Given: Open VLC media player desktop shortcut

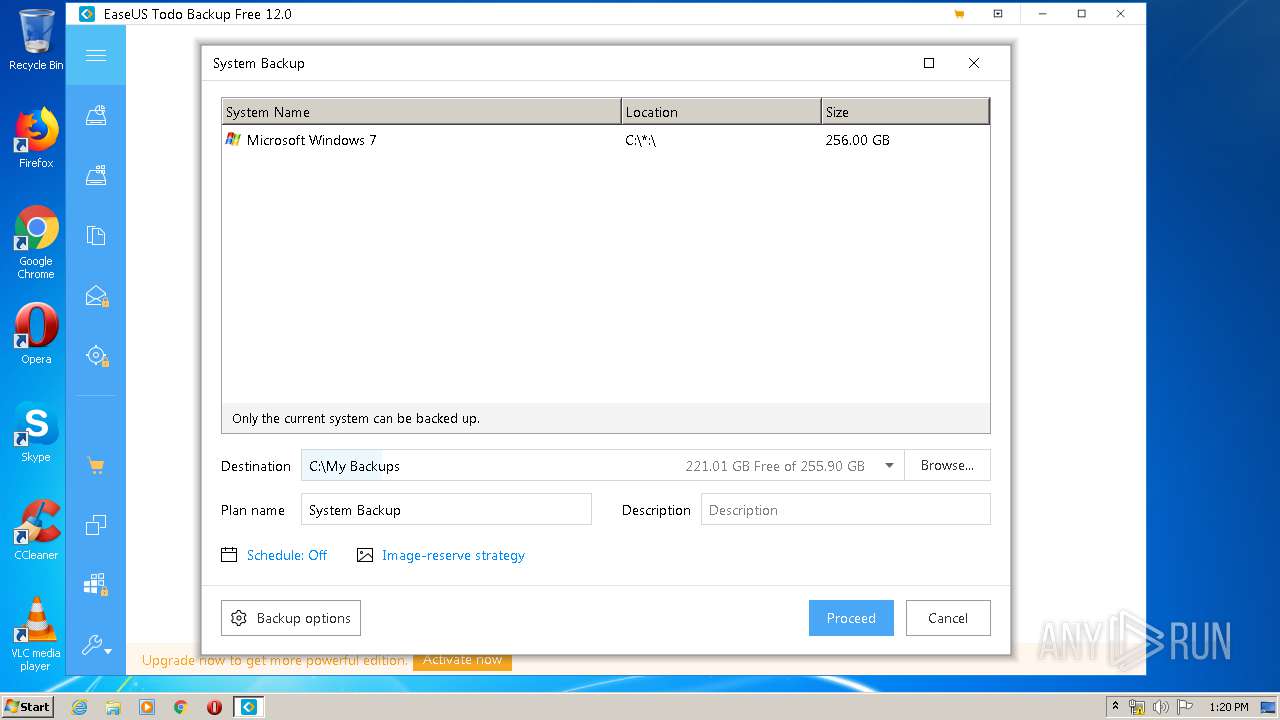Looking at the screenshot, I should [x=36, y=634].
